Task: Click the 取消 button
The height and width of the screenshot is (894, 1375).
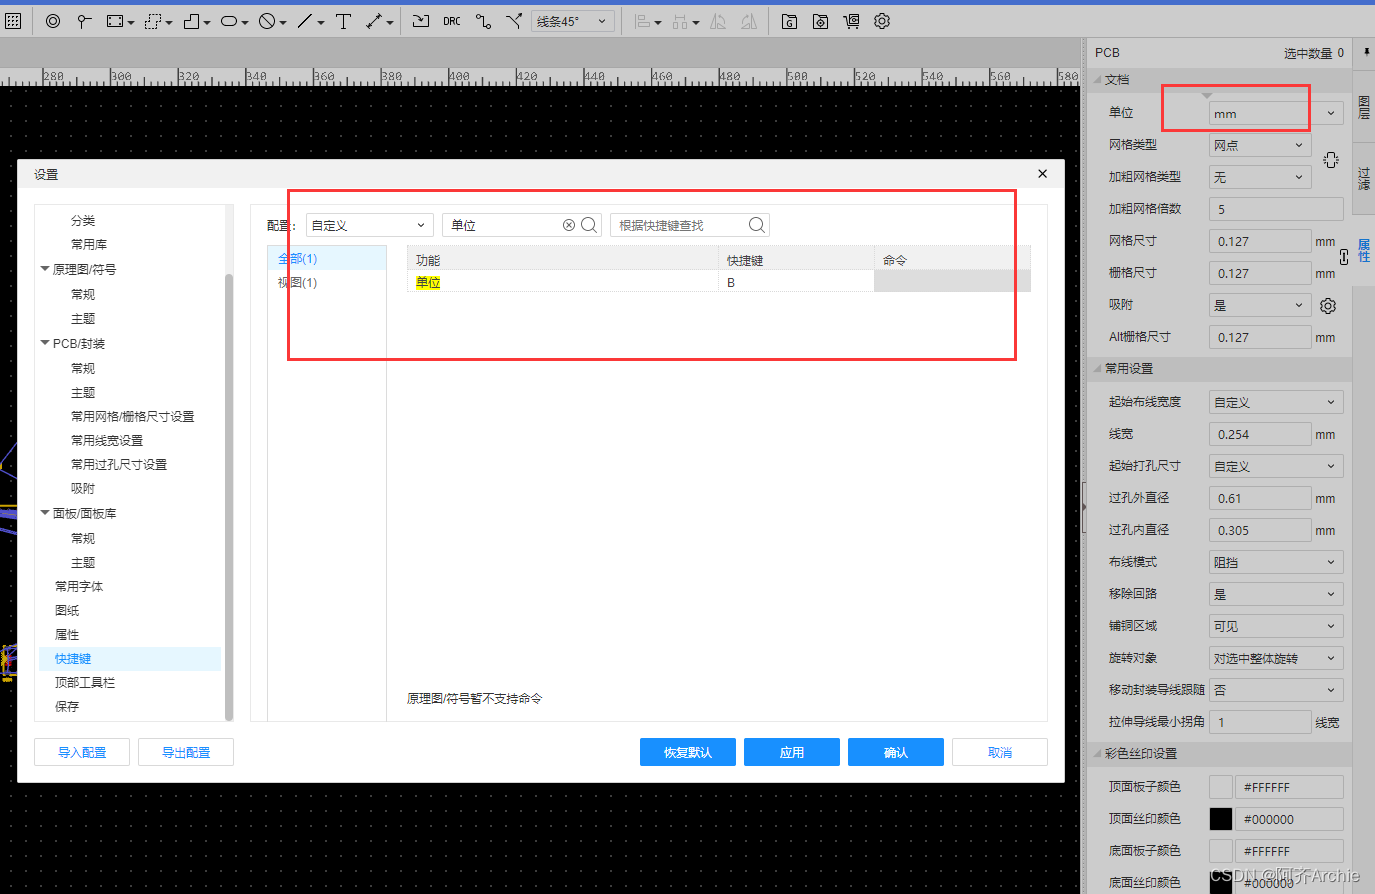Action: 1000,752
